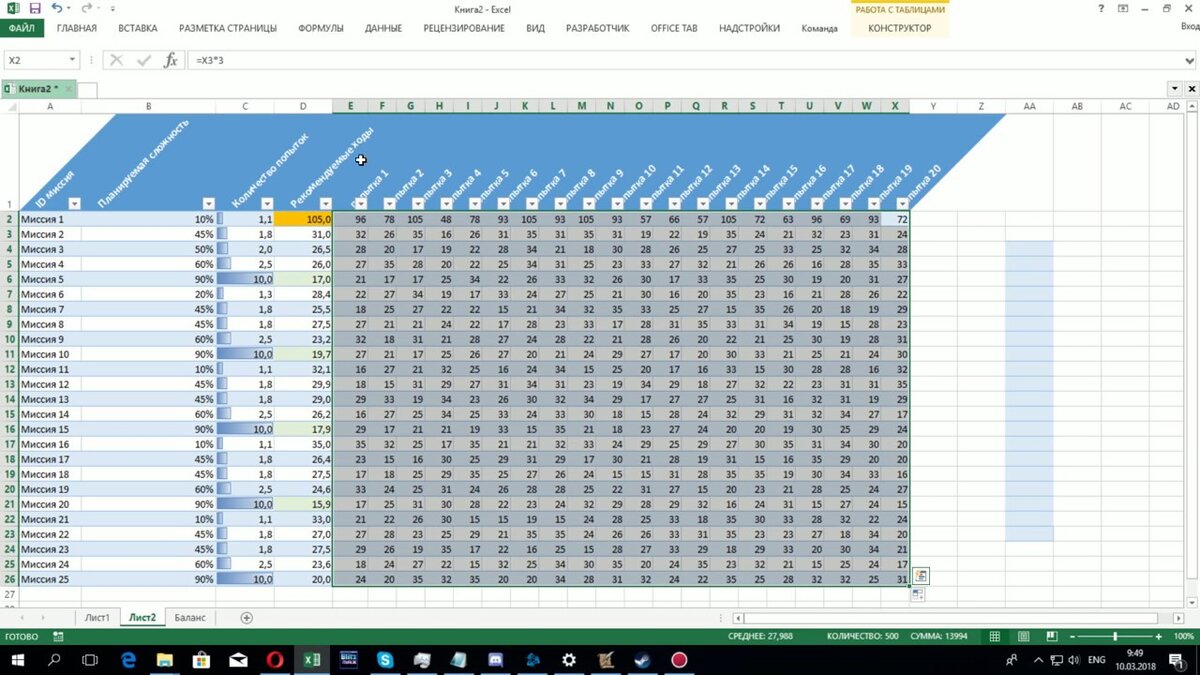This screenshot has height=675, width=1200.
Task: Open Планируемая сложность filter dropdown
Action: click(208, 204)
